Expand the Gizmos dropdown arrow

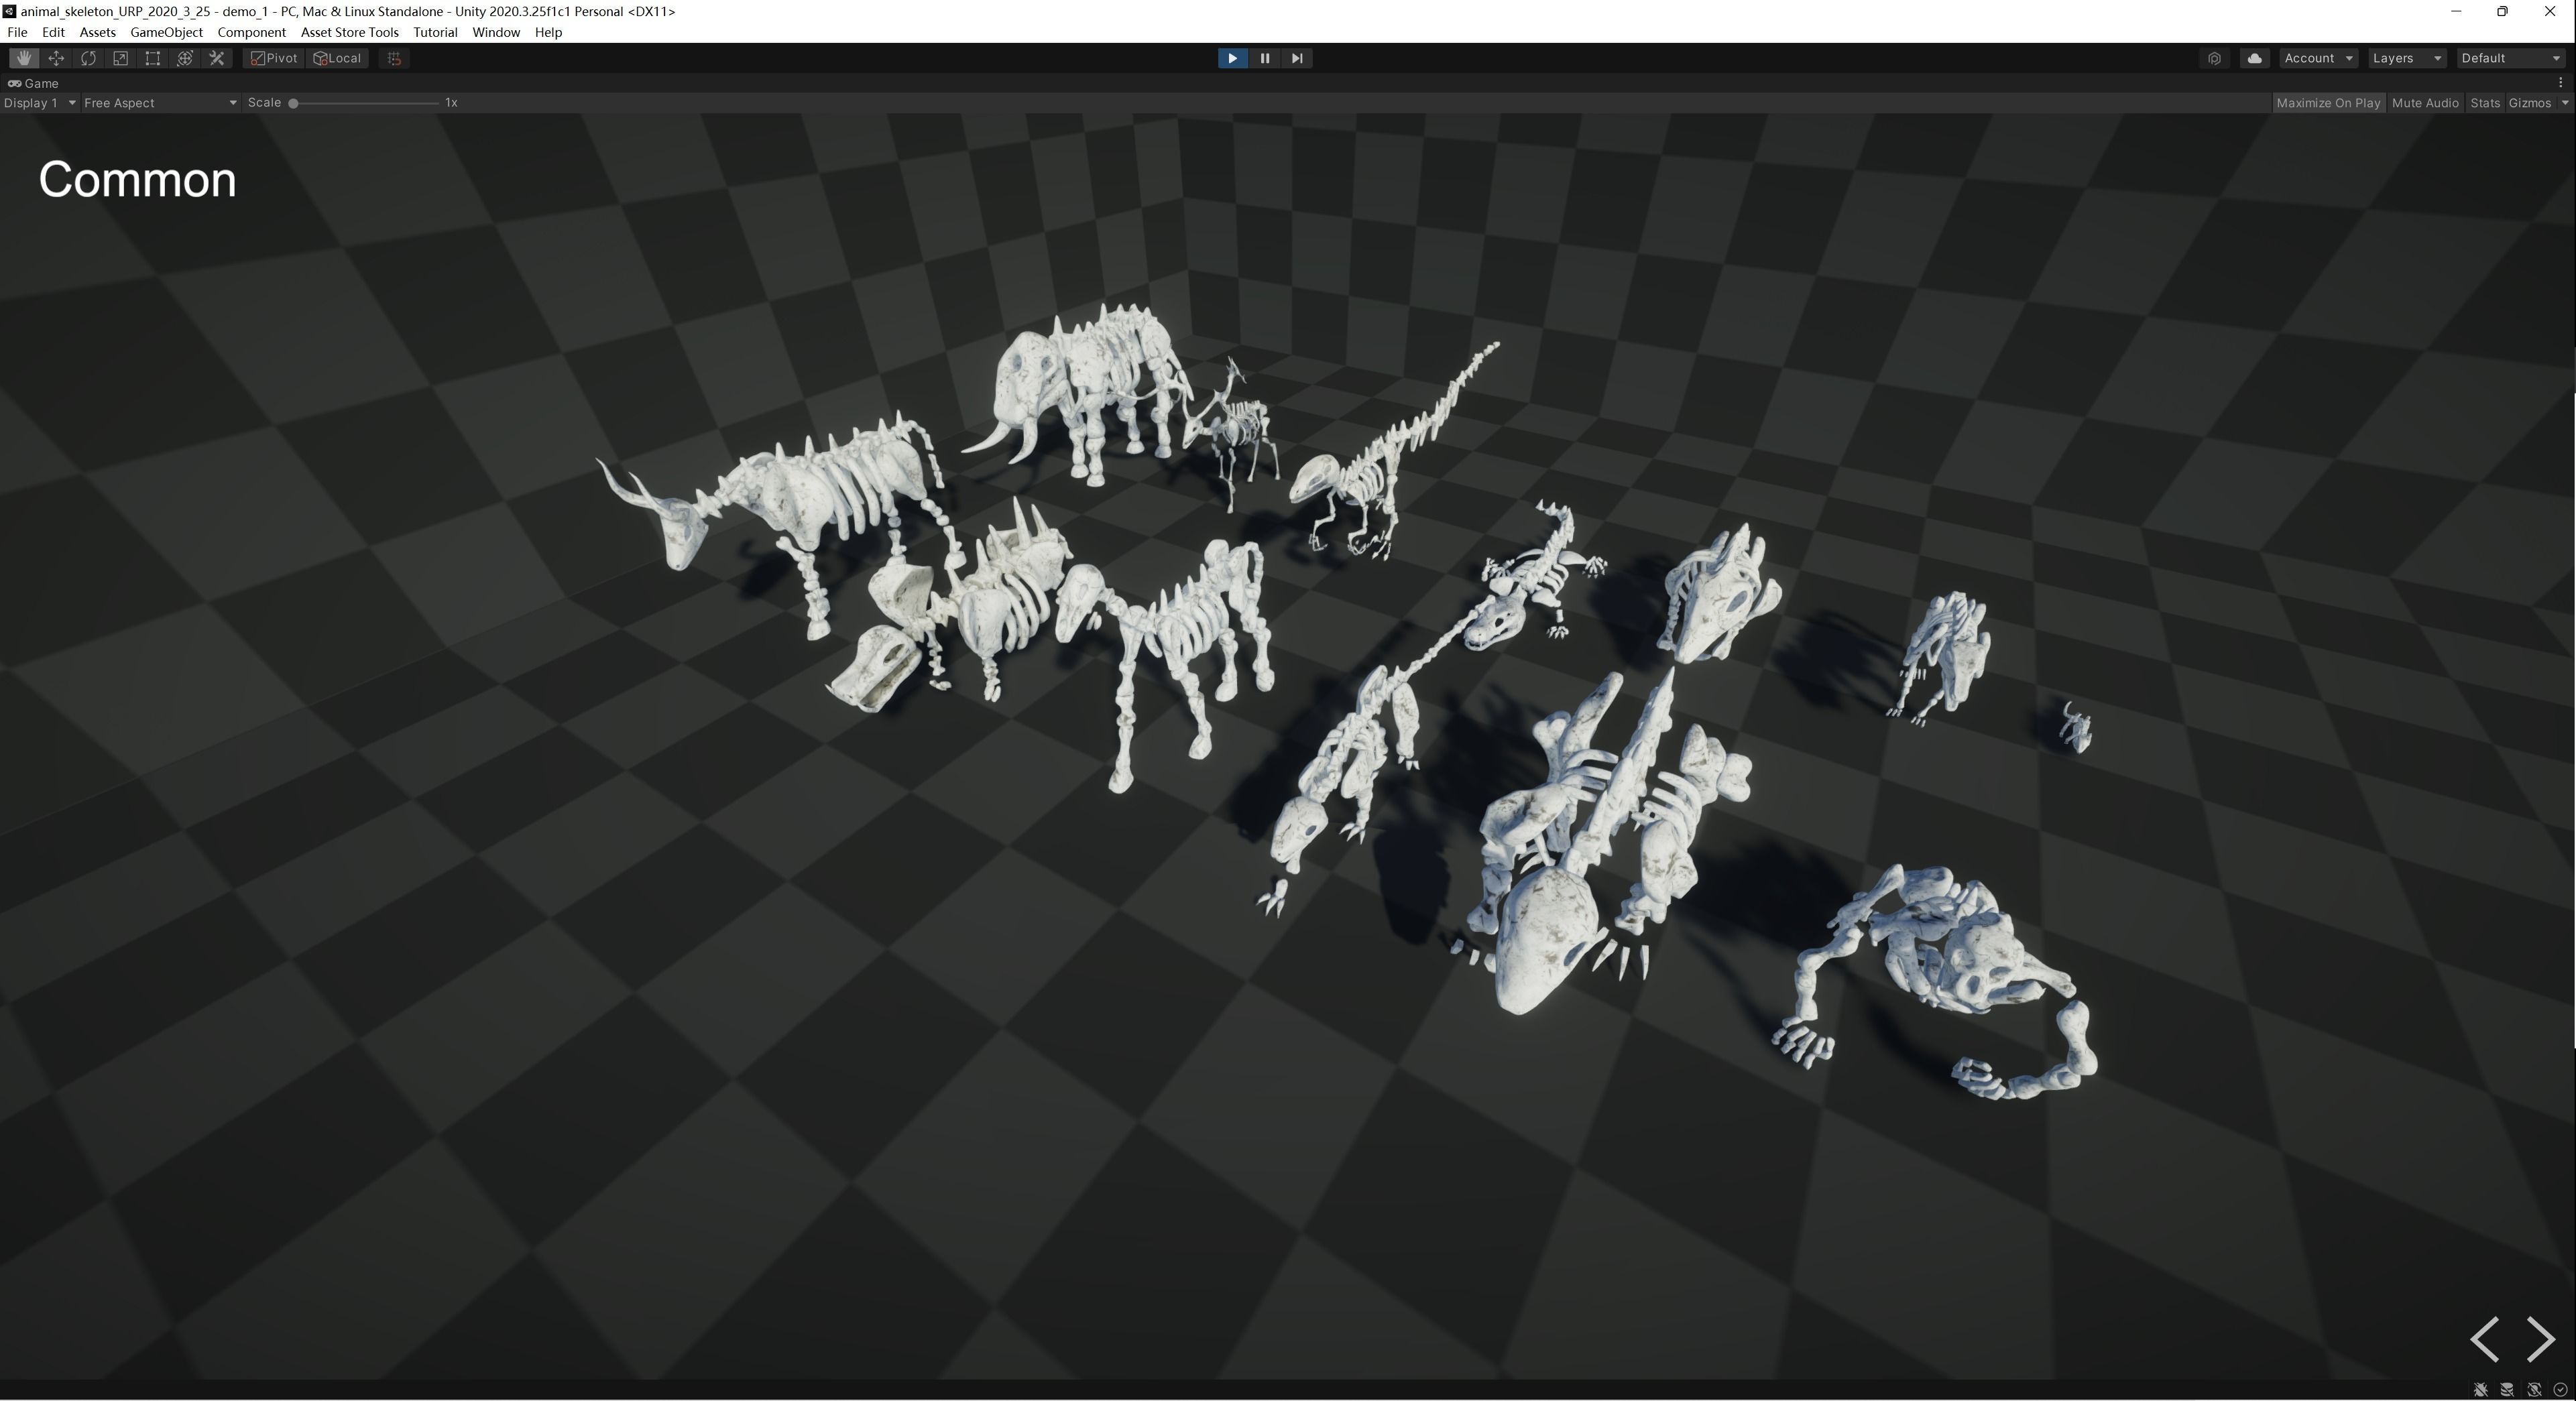click(2564, 103)
